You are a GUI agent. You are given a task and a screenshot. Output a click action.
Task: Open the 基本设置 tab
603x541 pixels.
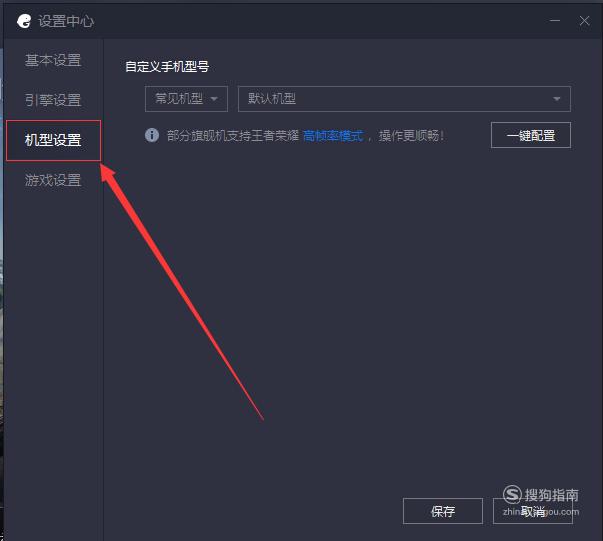(53, 60)
